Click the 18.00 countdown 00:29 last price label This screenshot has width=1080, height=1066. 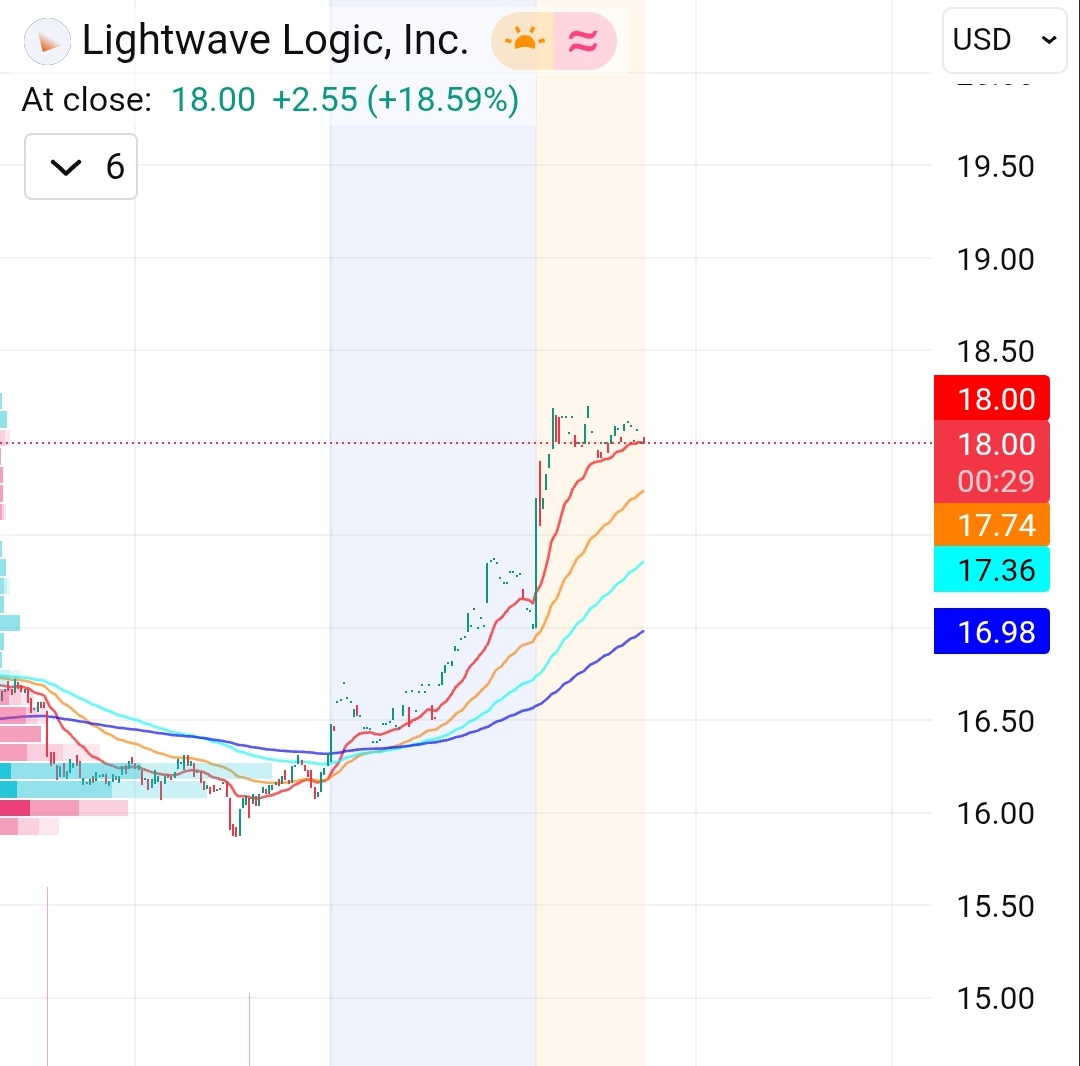[x=991, y=461]
